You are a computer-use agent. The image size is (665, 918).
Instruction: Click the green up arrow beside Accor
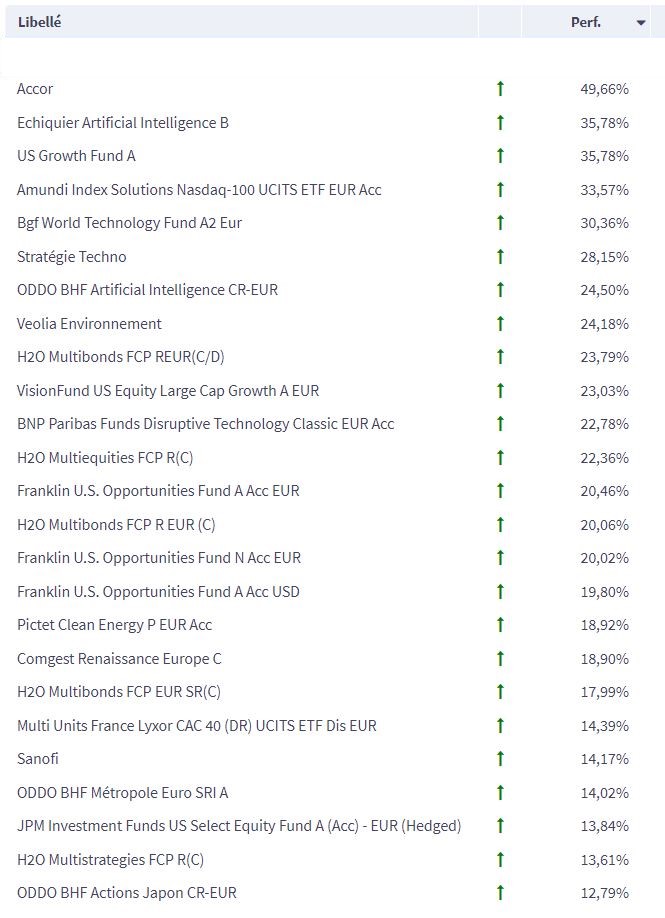click(x=500, y=89)
